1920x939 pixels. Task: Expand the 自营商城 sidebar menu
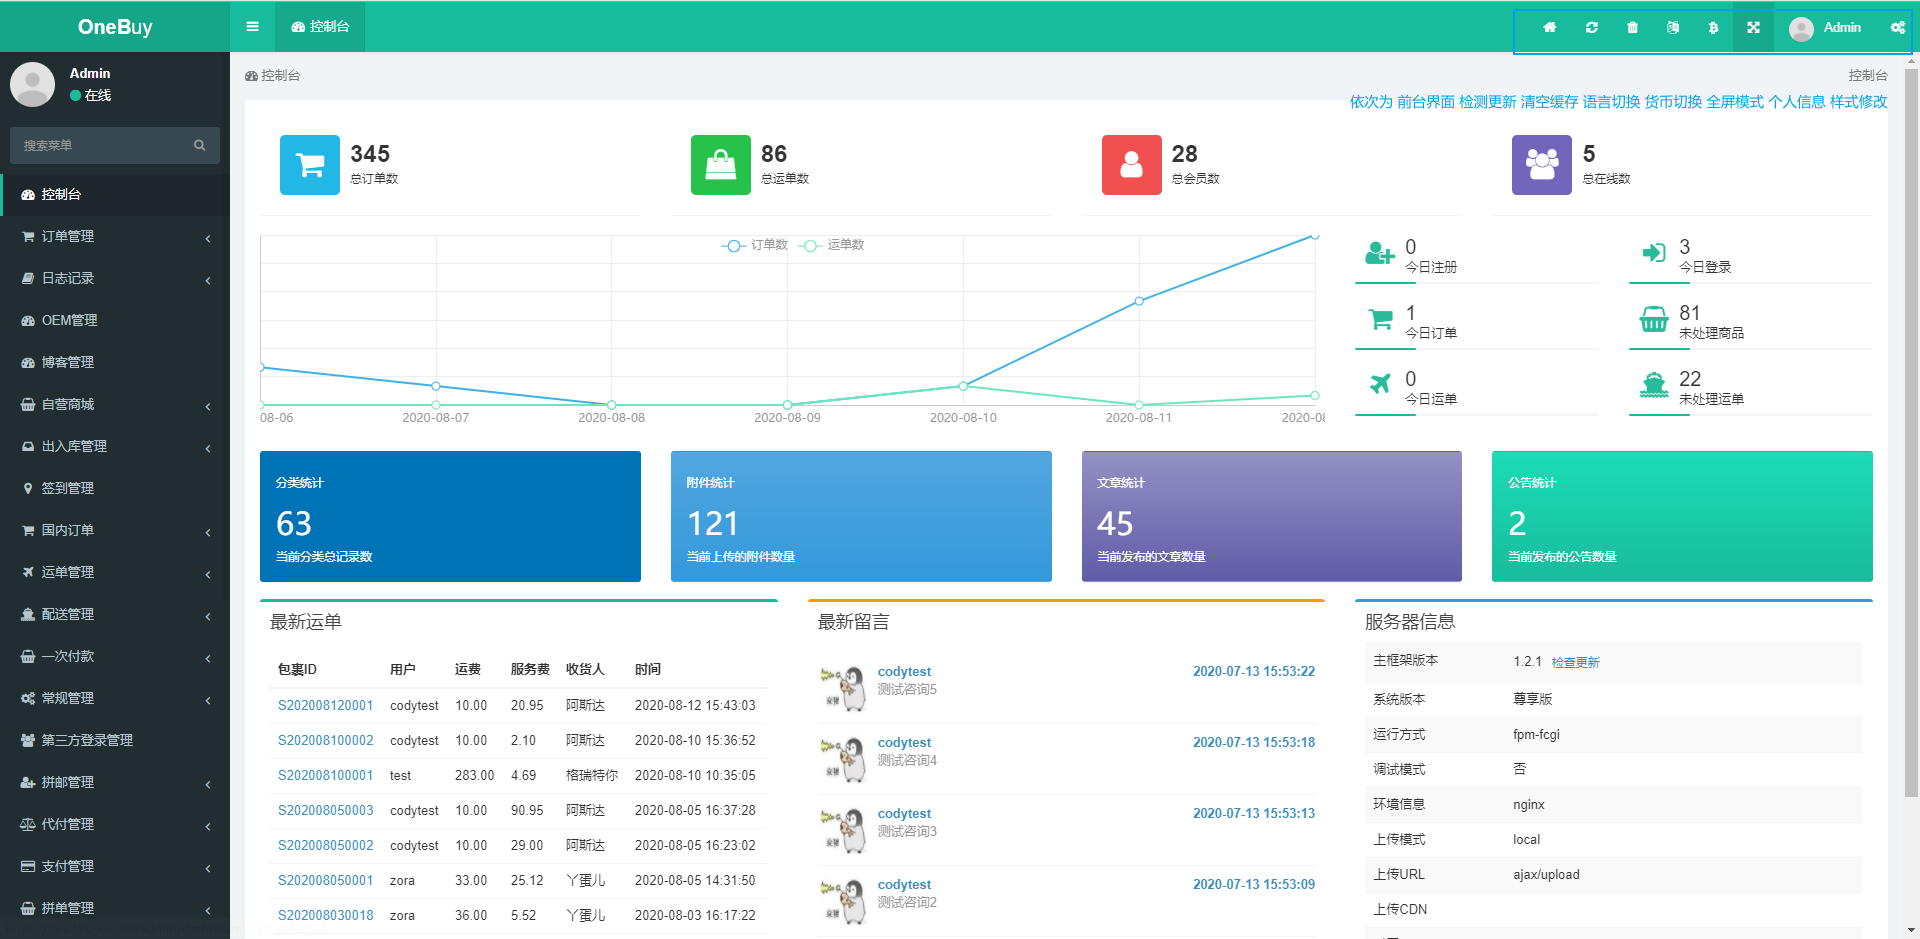tap(115, 405)
